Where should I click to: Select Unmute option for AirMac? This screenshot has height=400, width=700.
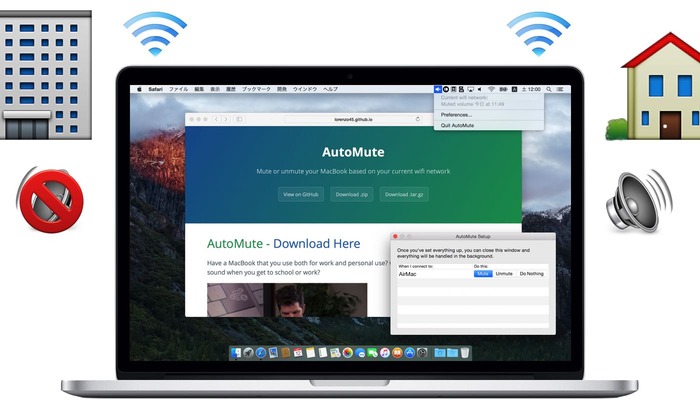504,274
